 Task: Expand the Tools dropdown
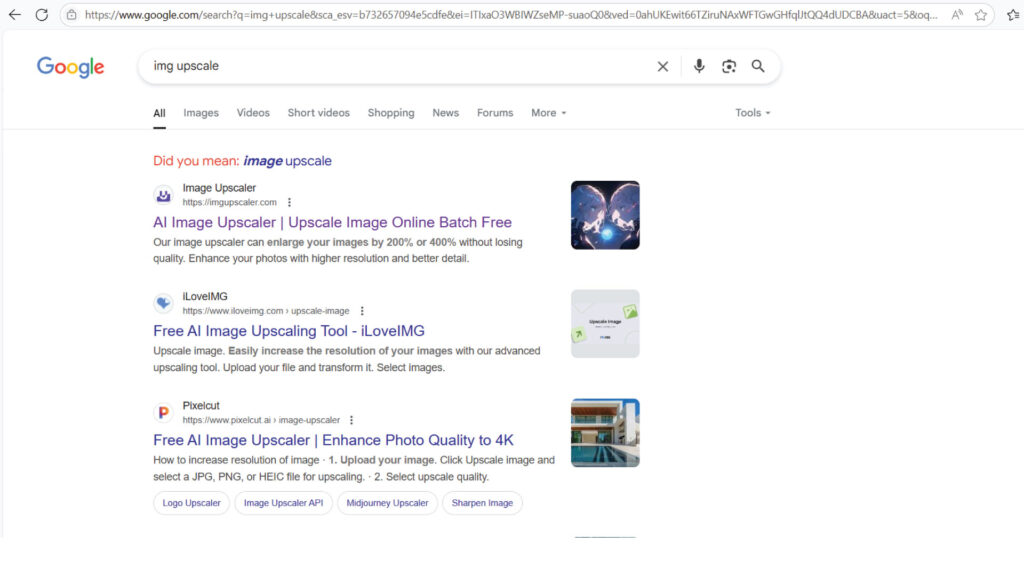752,113
